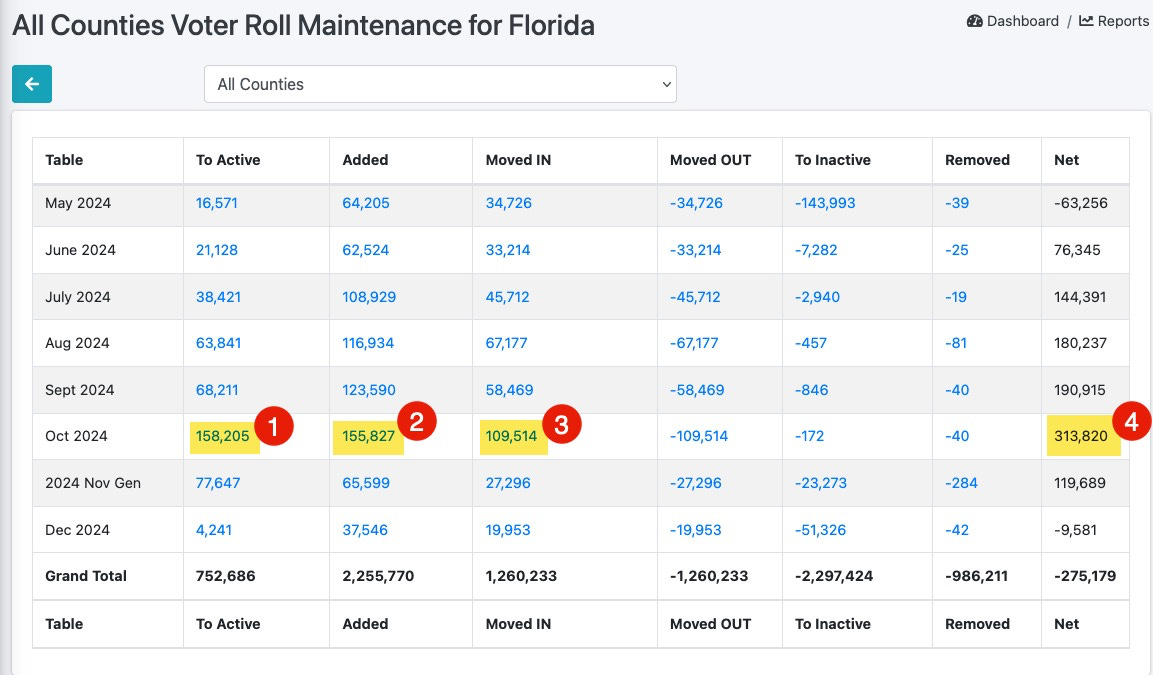This screenshot has width=1153, height=675.
Task: Click the top Moved IN column header
Action: click(x=518, y=160)
